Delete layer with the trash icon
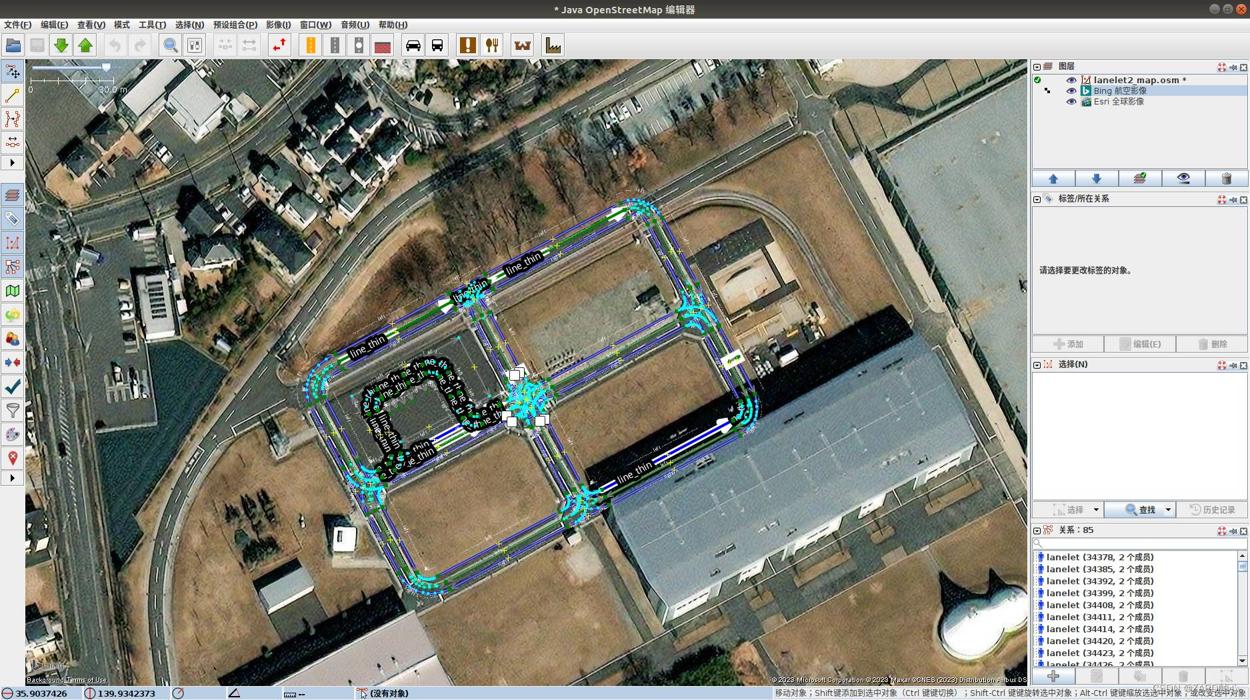1250x700 pixels. (1226, 178)
